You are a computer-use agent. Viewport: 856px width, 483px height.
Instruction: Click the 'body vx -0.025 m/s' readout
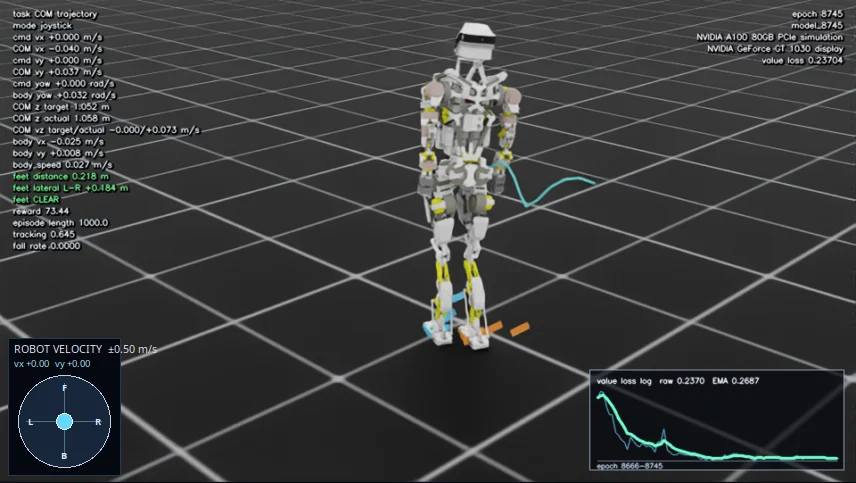58,142
